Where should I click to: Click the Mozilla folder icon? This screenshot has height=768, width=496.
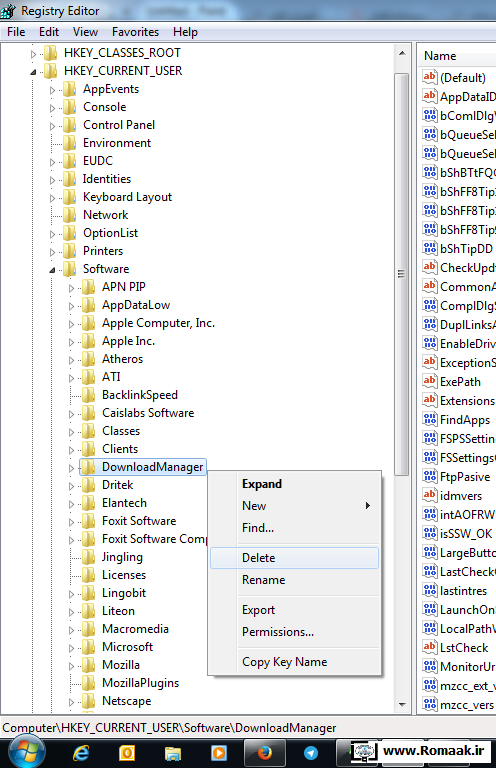click(x=89, y=665)
